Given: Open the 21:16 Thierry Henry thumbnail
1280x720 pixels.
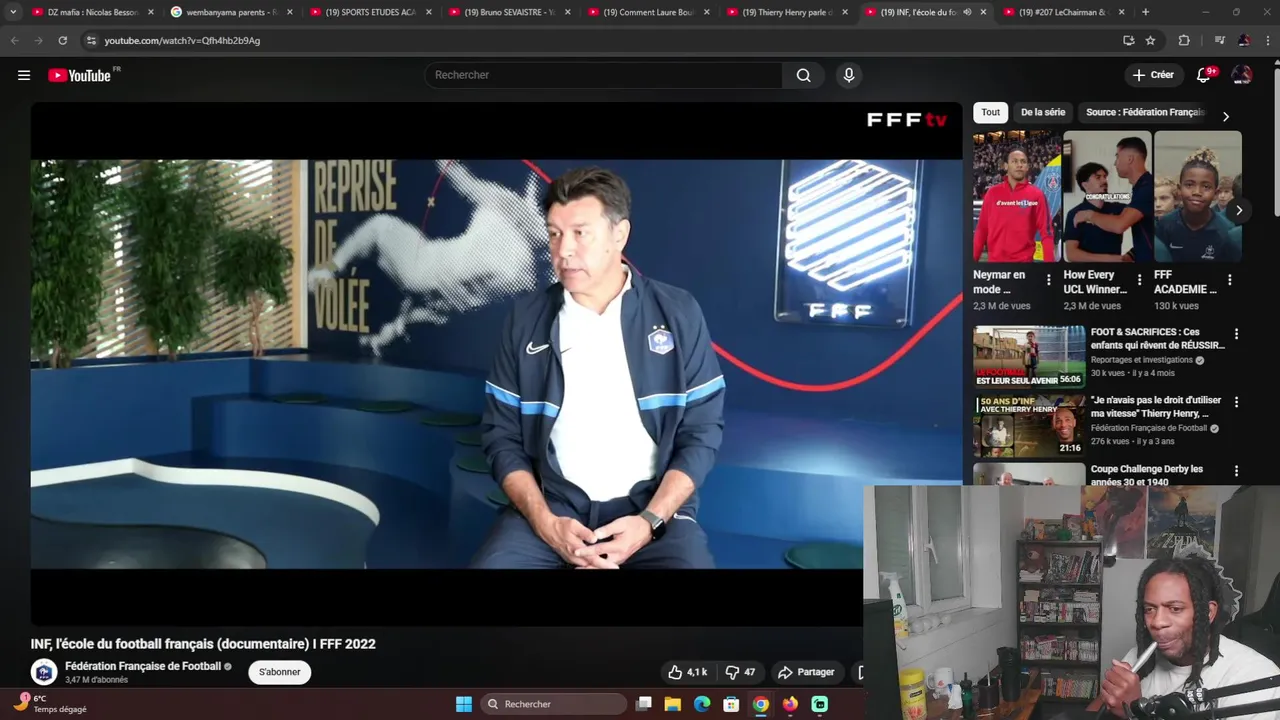Looking at the screenshot, I should 1029,425.
